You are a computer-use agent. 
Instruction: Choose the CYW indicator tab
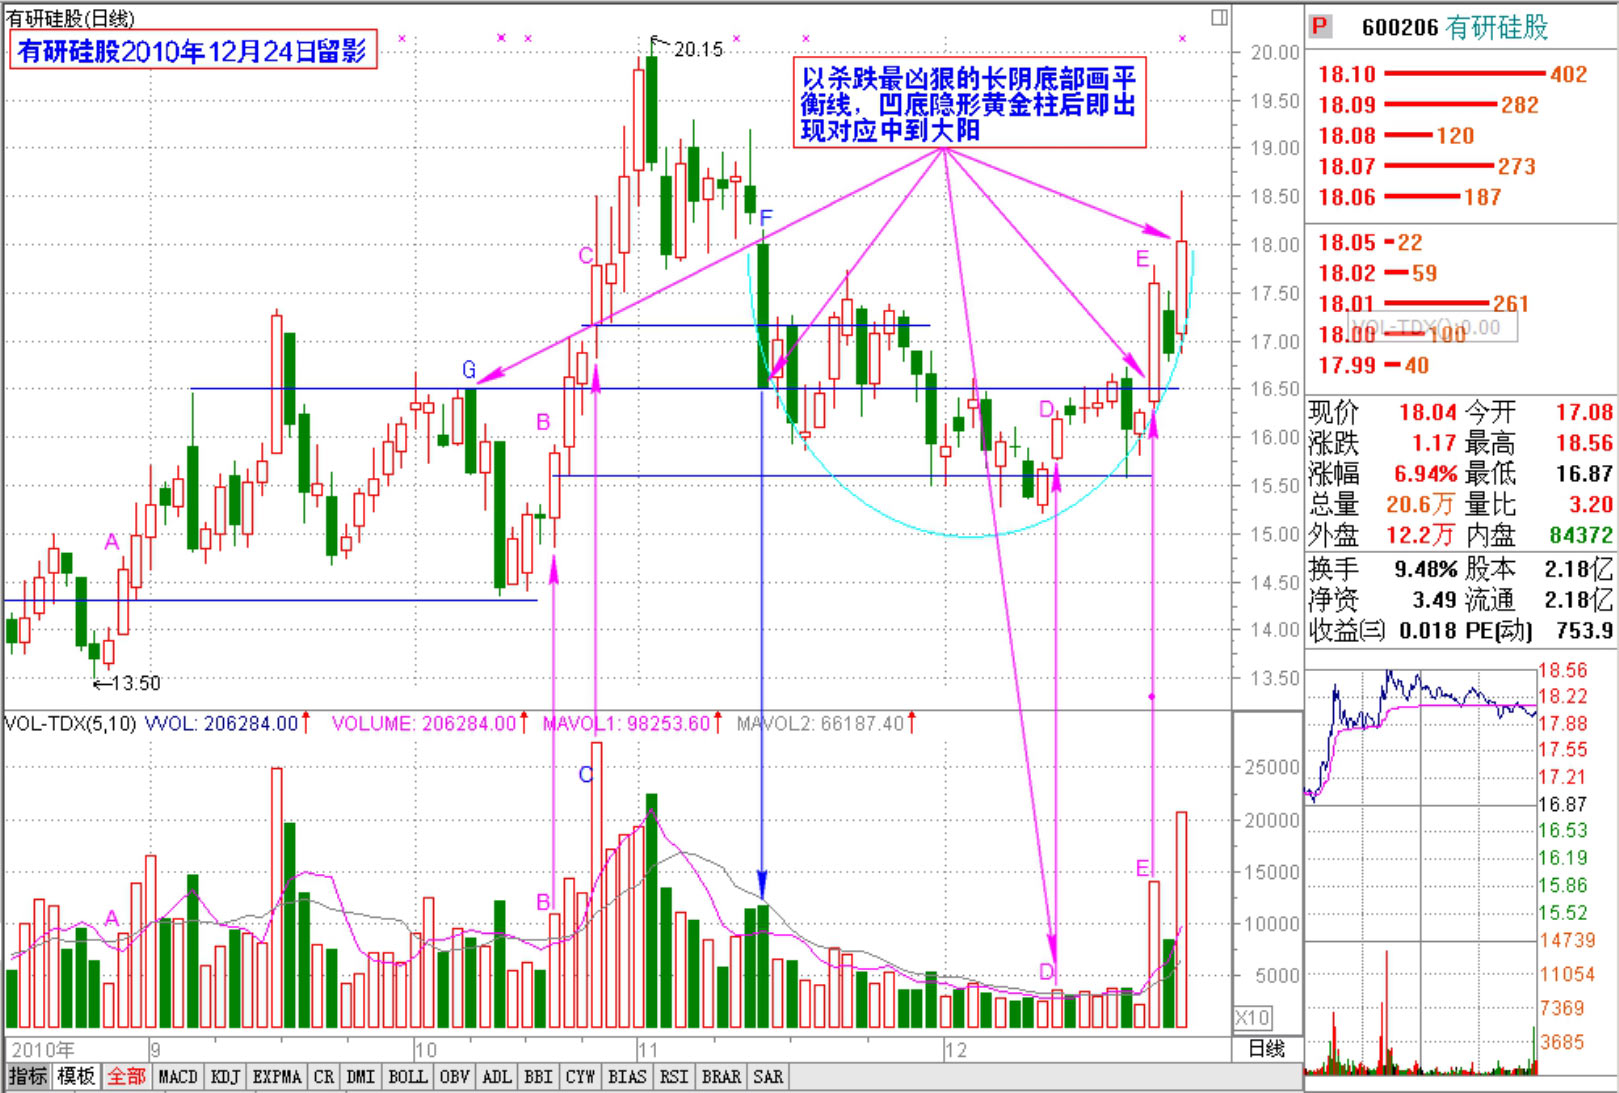coord(580,1077)
